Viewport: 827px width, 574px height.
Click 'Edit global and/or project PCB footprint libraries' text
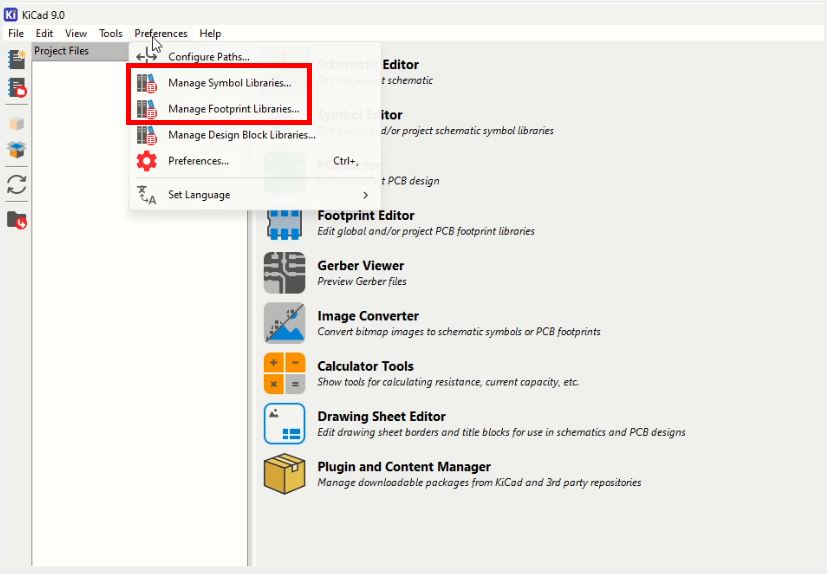pyautogui.click(x=426, y=231)
